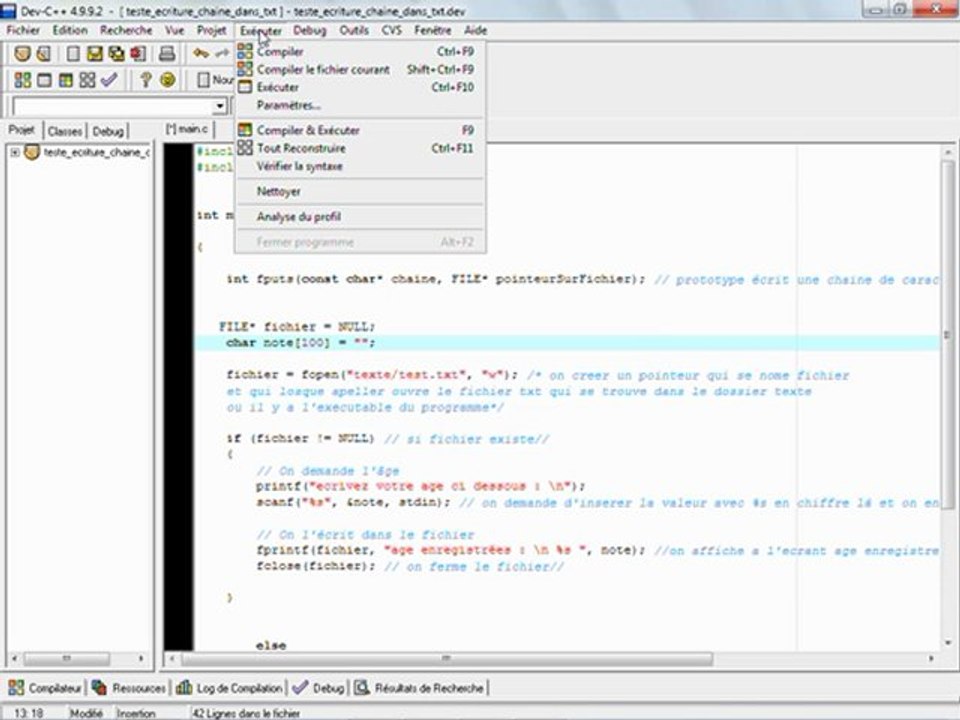Click the yellow round About icon

[167, 80]
